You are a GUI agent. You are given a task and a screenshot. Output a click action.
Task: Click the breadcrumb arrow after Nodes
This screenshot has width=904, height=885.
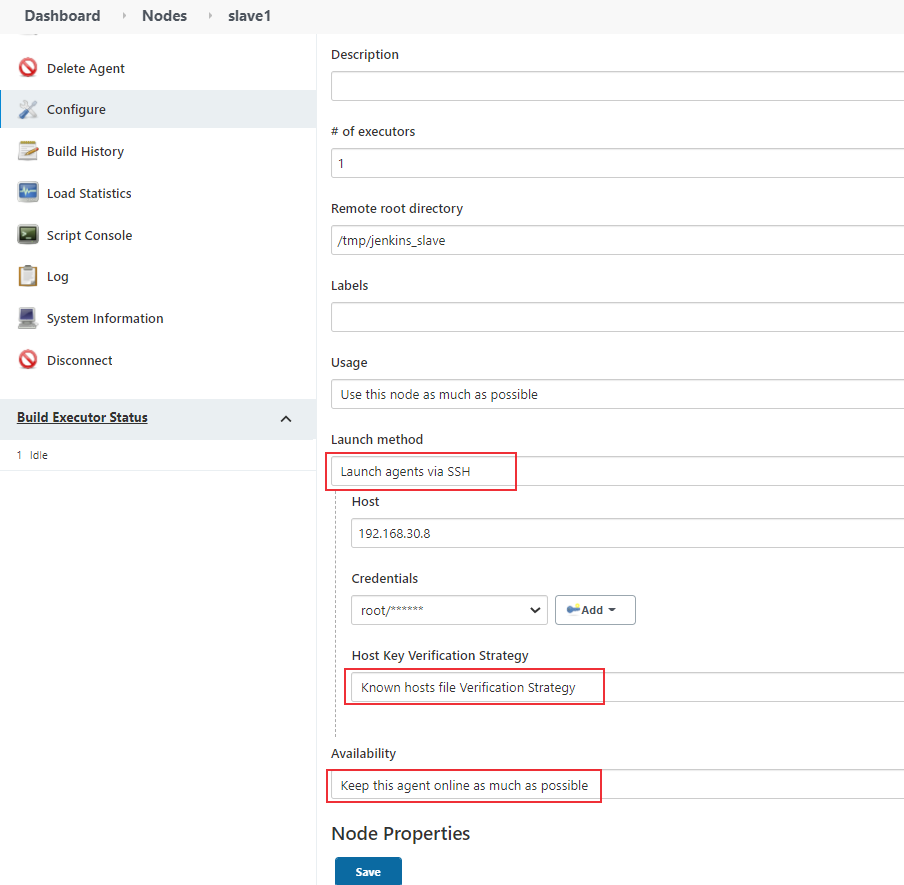(x=210, y=16)
